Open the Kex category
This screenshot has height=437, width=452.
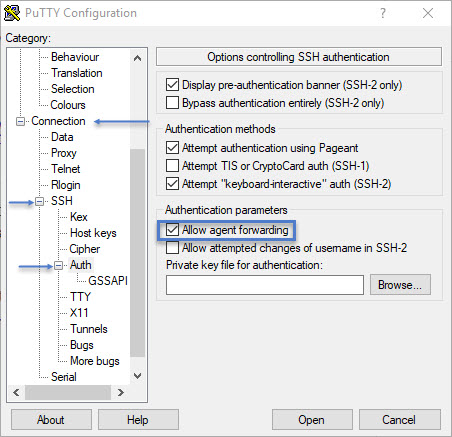click(x=79, y=217)
